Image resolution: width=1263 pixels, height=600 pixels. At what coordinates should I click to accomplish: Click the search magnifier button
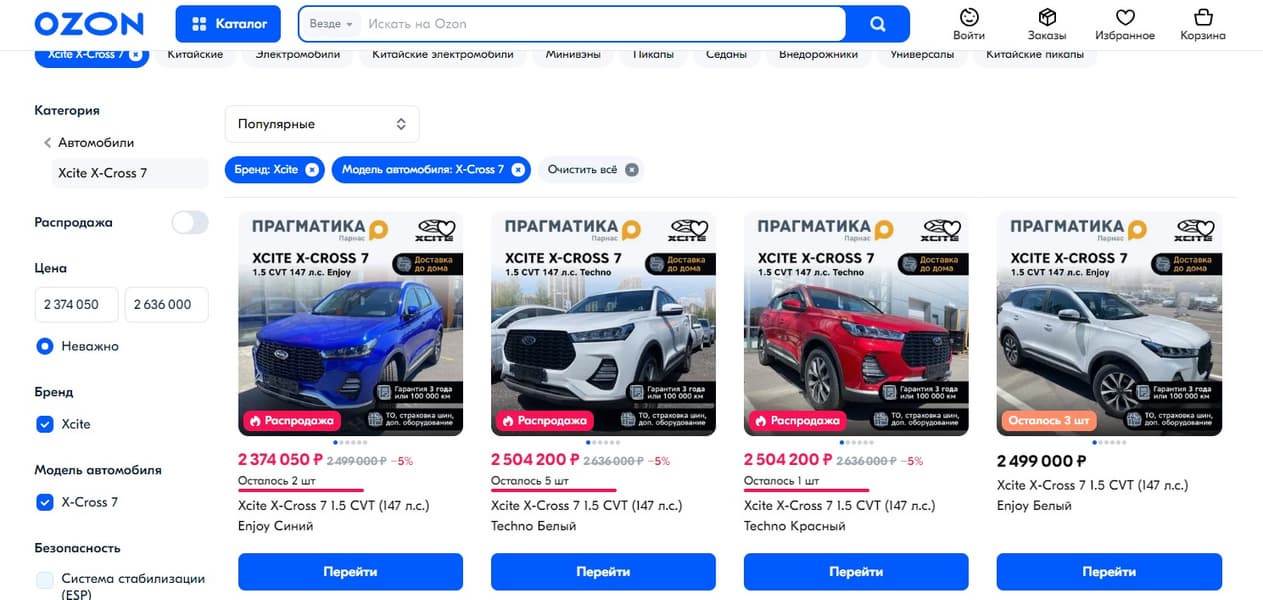coord(877,24)
